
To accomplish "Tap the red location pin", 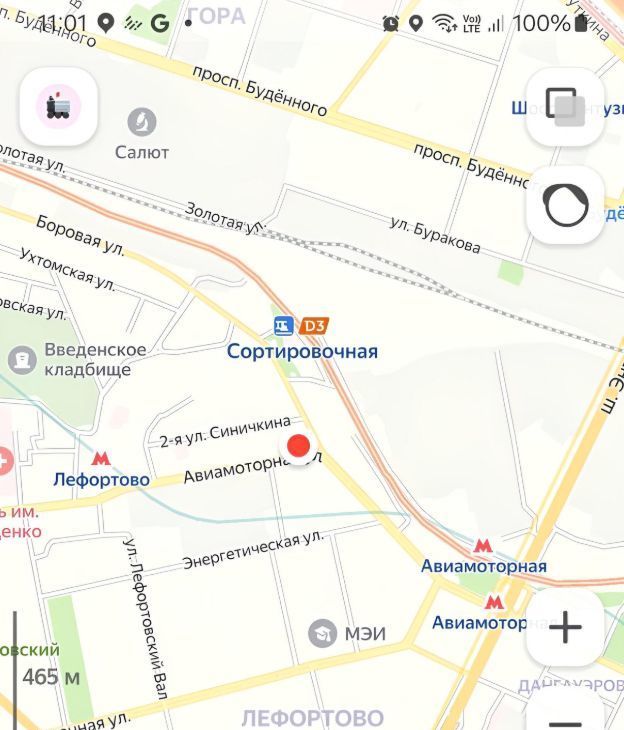I will click(x=298, y=446).
